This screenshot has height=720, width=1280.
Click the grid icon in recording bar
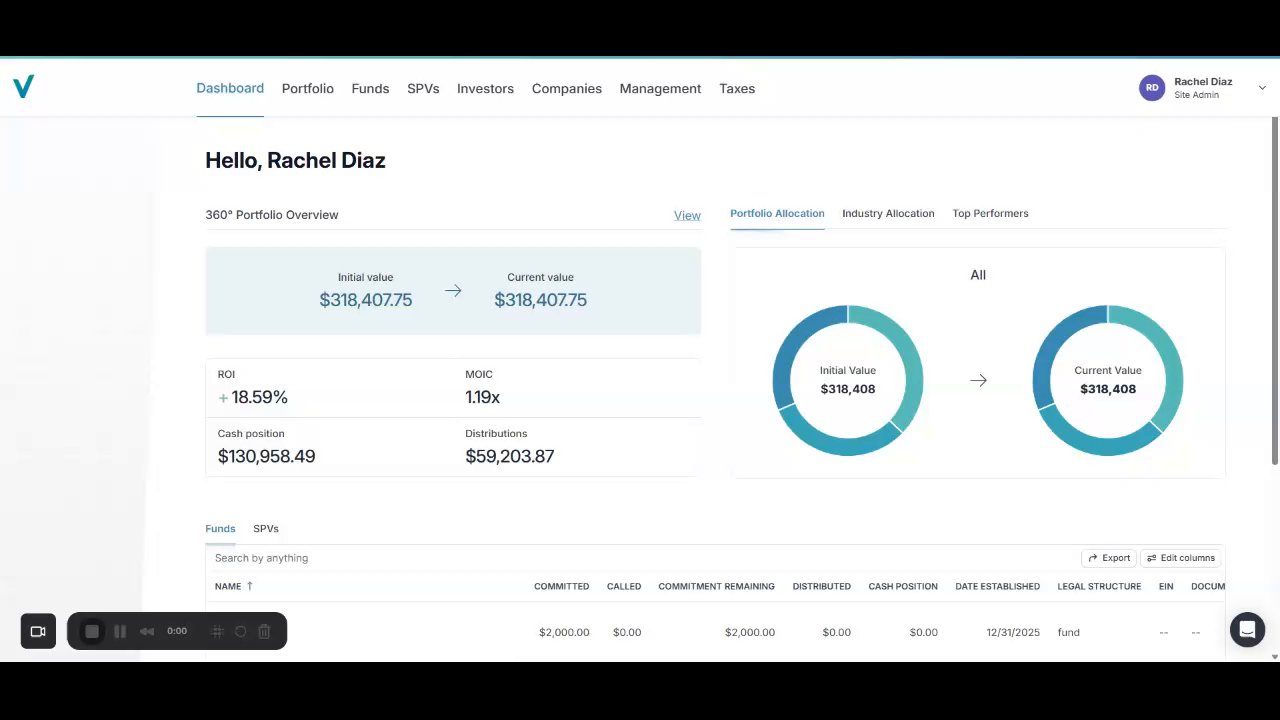click(217, 631)
